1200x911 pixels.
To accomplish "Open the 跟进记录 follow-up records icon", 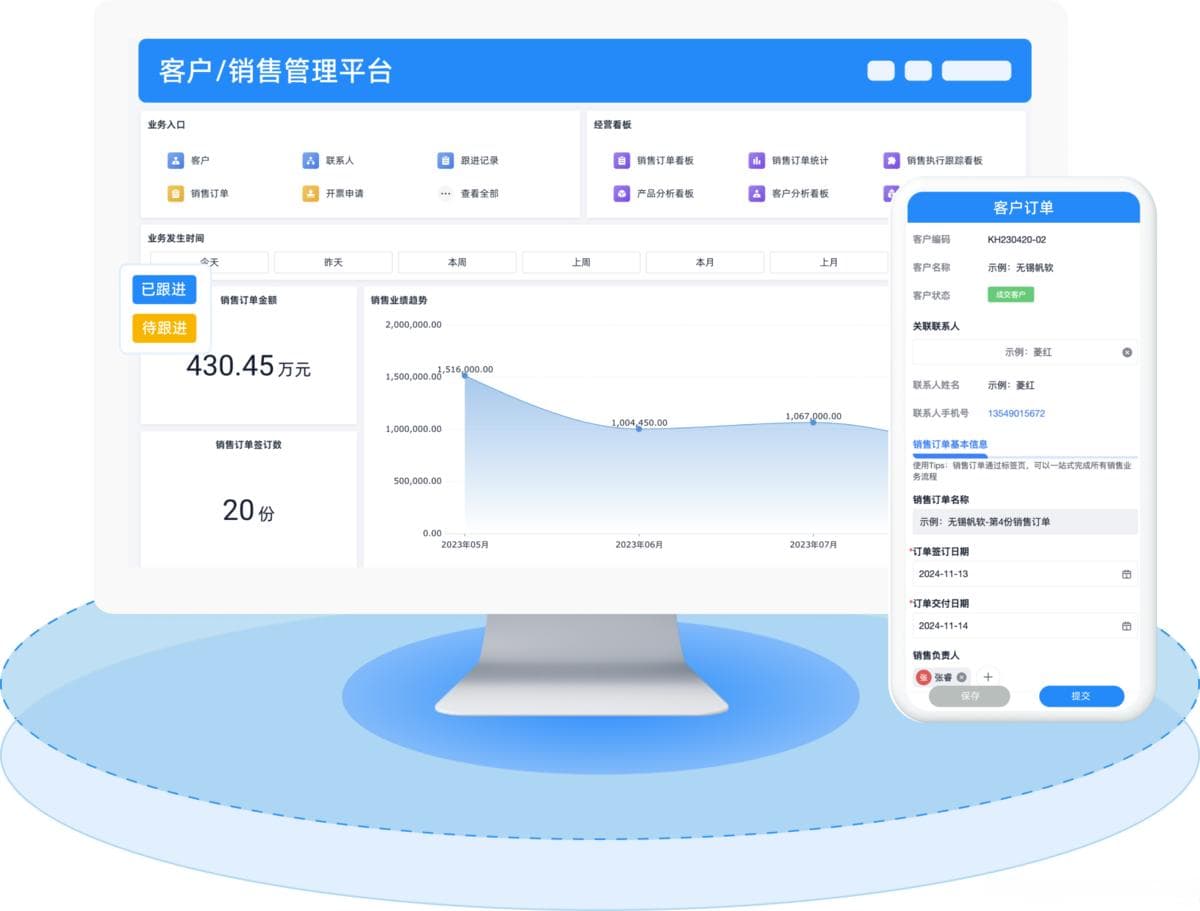I will [446, 160].
